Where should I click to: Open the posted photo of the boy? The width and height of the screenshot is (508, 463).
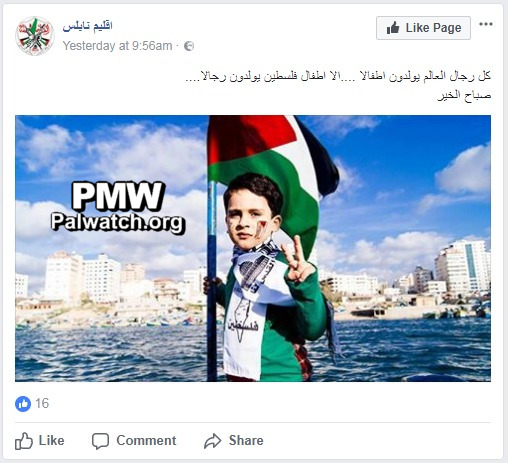(x=253, y=248)
